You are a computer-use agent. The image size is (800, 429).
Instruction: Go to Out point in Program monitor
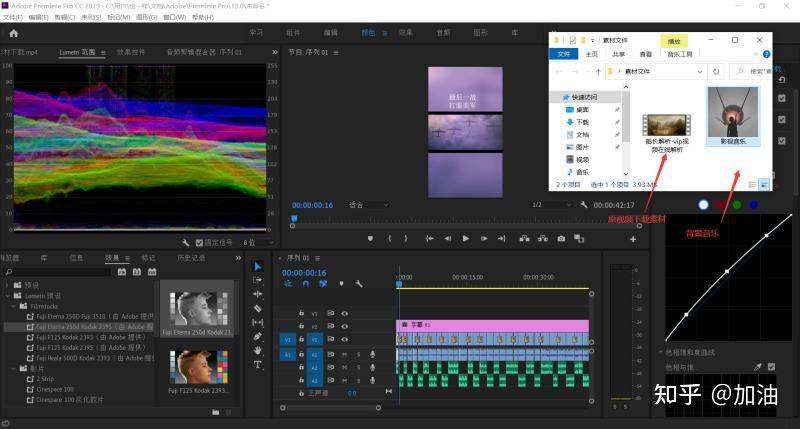(502, 238)
